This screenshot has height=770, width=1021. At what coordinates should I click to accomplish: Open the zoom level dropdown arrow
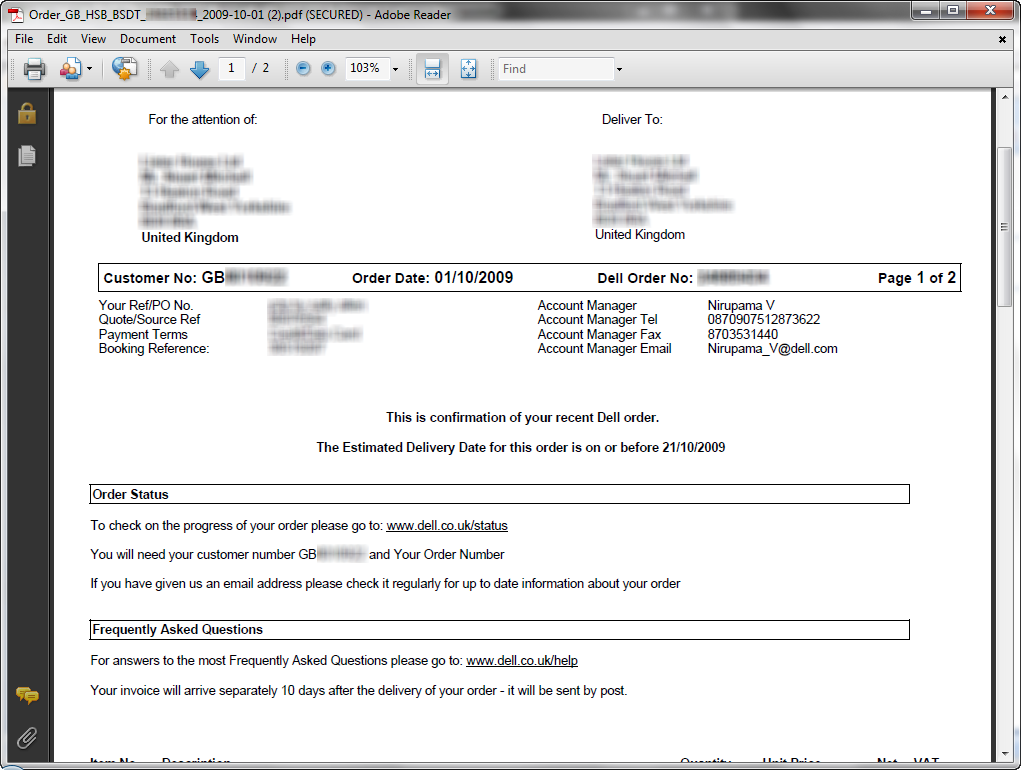coord(395,69)
